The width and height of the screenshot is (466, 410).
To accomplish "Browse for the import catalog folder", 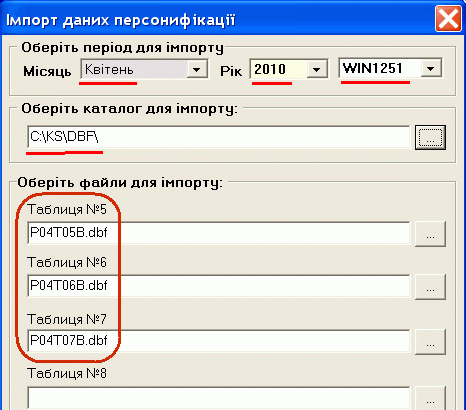I will coord(430,137).
